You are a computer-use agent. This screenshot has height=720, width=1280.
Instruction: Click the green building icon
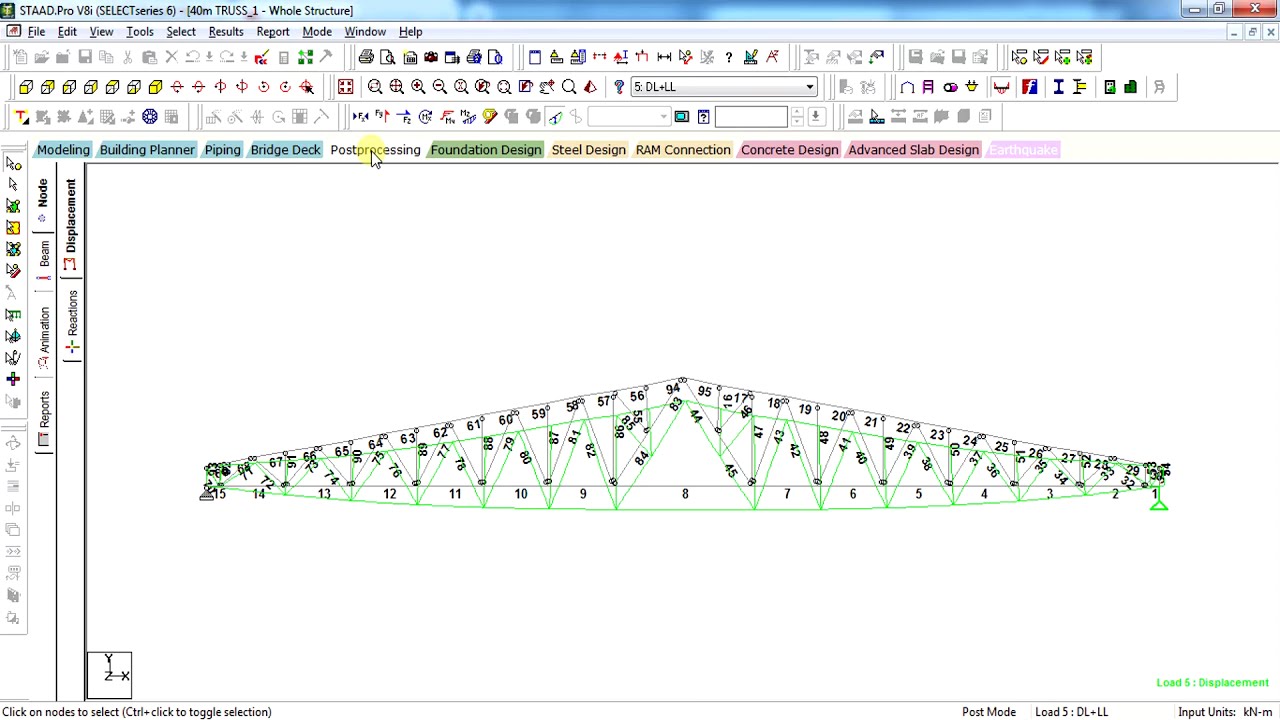pyautogui.click(x=1130, y=87)
